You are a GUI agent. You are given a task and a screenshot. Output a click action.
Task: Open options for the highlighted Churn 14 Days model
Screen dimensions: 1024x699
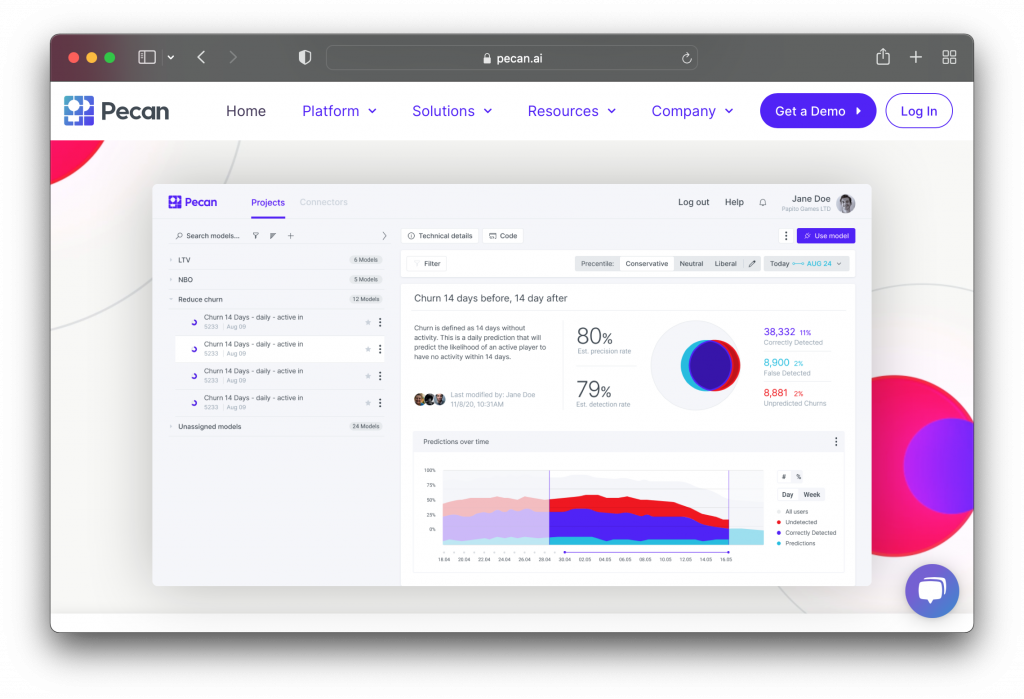380,349
